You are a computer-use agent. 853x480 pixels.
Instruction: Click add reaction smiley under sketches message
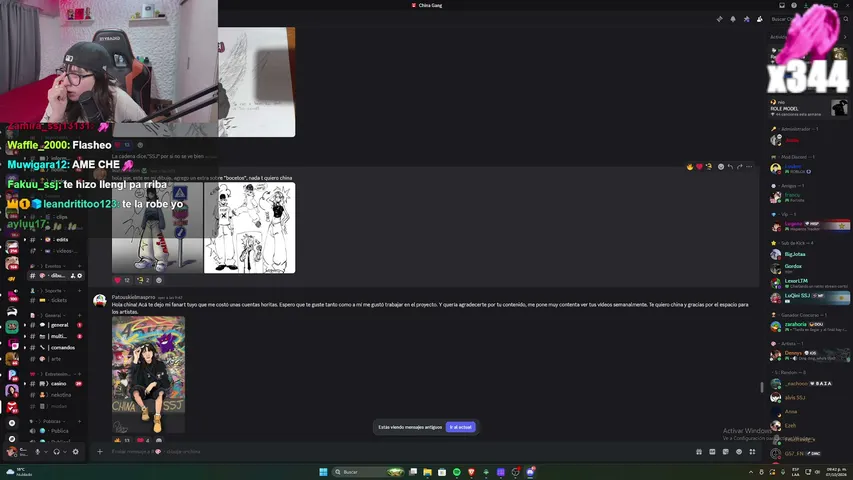coord(159,280)
